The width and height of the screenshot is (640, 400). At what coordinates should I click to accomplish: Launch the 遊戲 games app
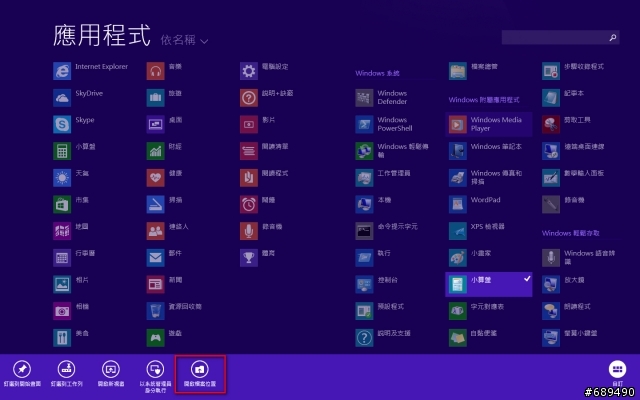click(164, 338)
